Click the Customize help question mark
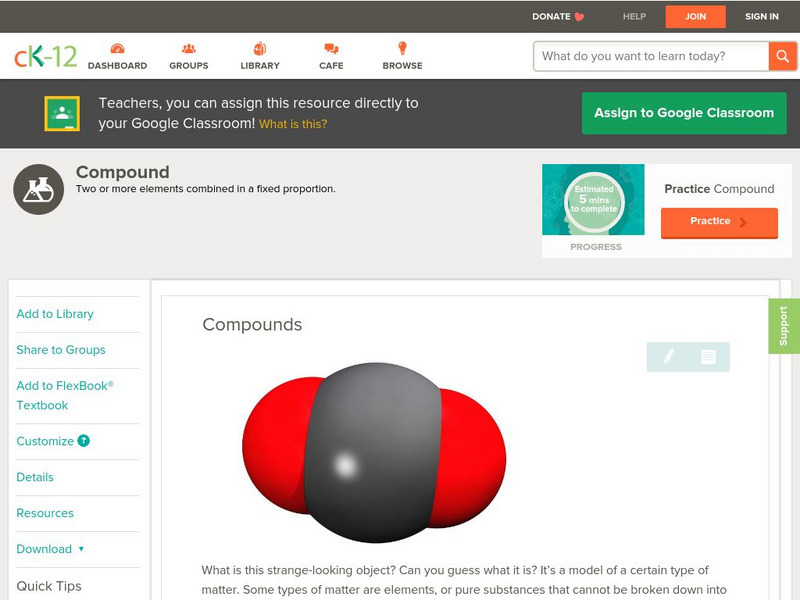The width and height of the screenshot is (800, 600). pyautogui.click(x=83, y=441)
